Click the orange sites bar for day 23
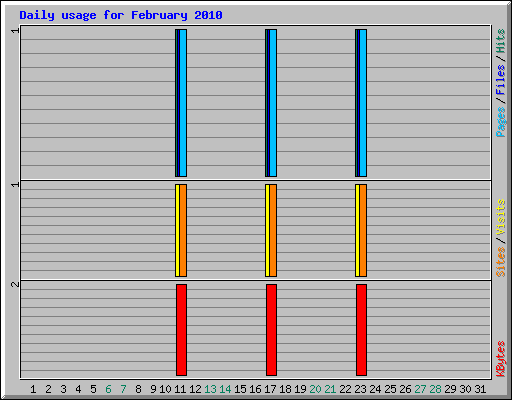Image resolution: width=512 pixels, height=400 pixels. pyautogui.click(x=363, y=230)
